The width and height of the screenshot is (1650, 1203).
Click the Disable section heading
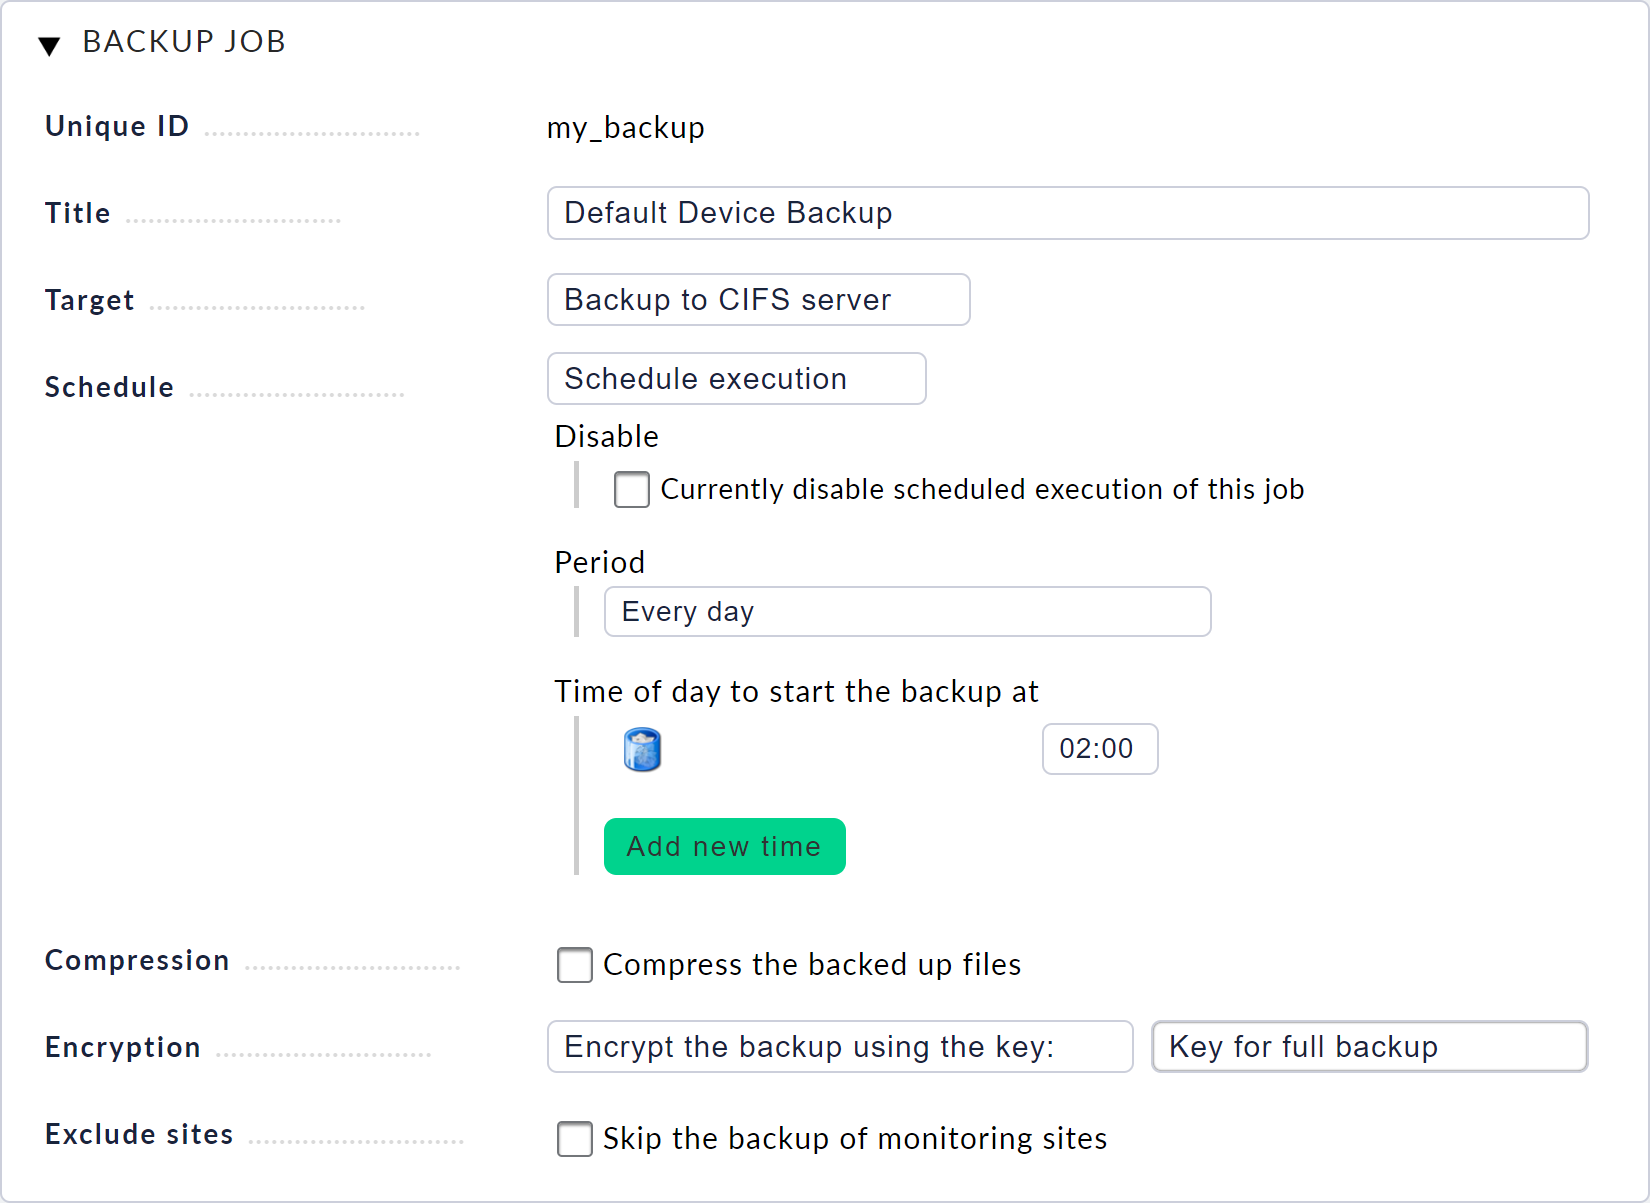pyautogui.click(x=606, y=436)
